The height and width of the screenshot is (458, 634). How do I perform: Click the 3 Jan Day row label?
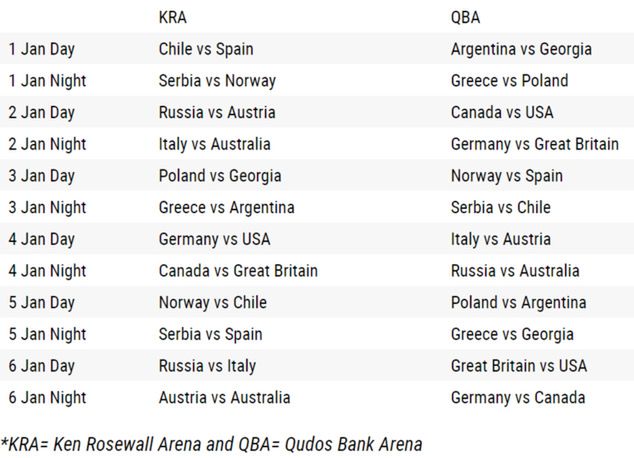[42, 176]
